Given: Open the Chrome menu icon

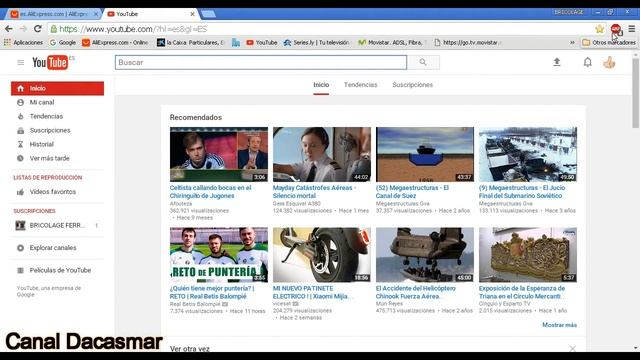Looking at the screenshot, I should [631, 29].
